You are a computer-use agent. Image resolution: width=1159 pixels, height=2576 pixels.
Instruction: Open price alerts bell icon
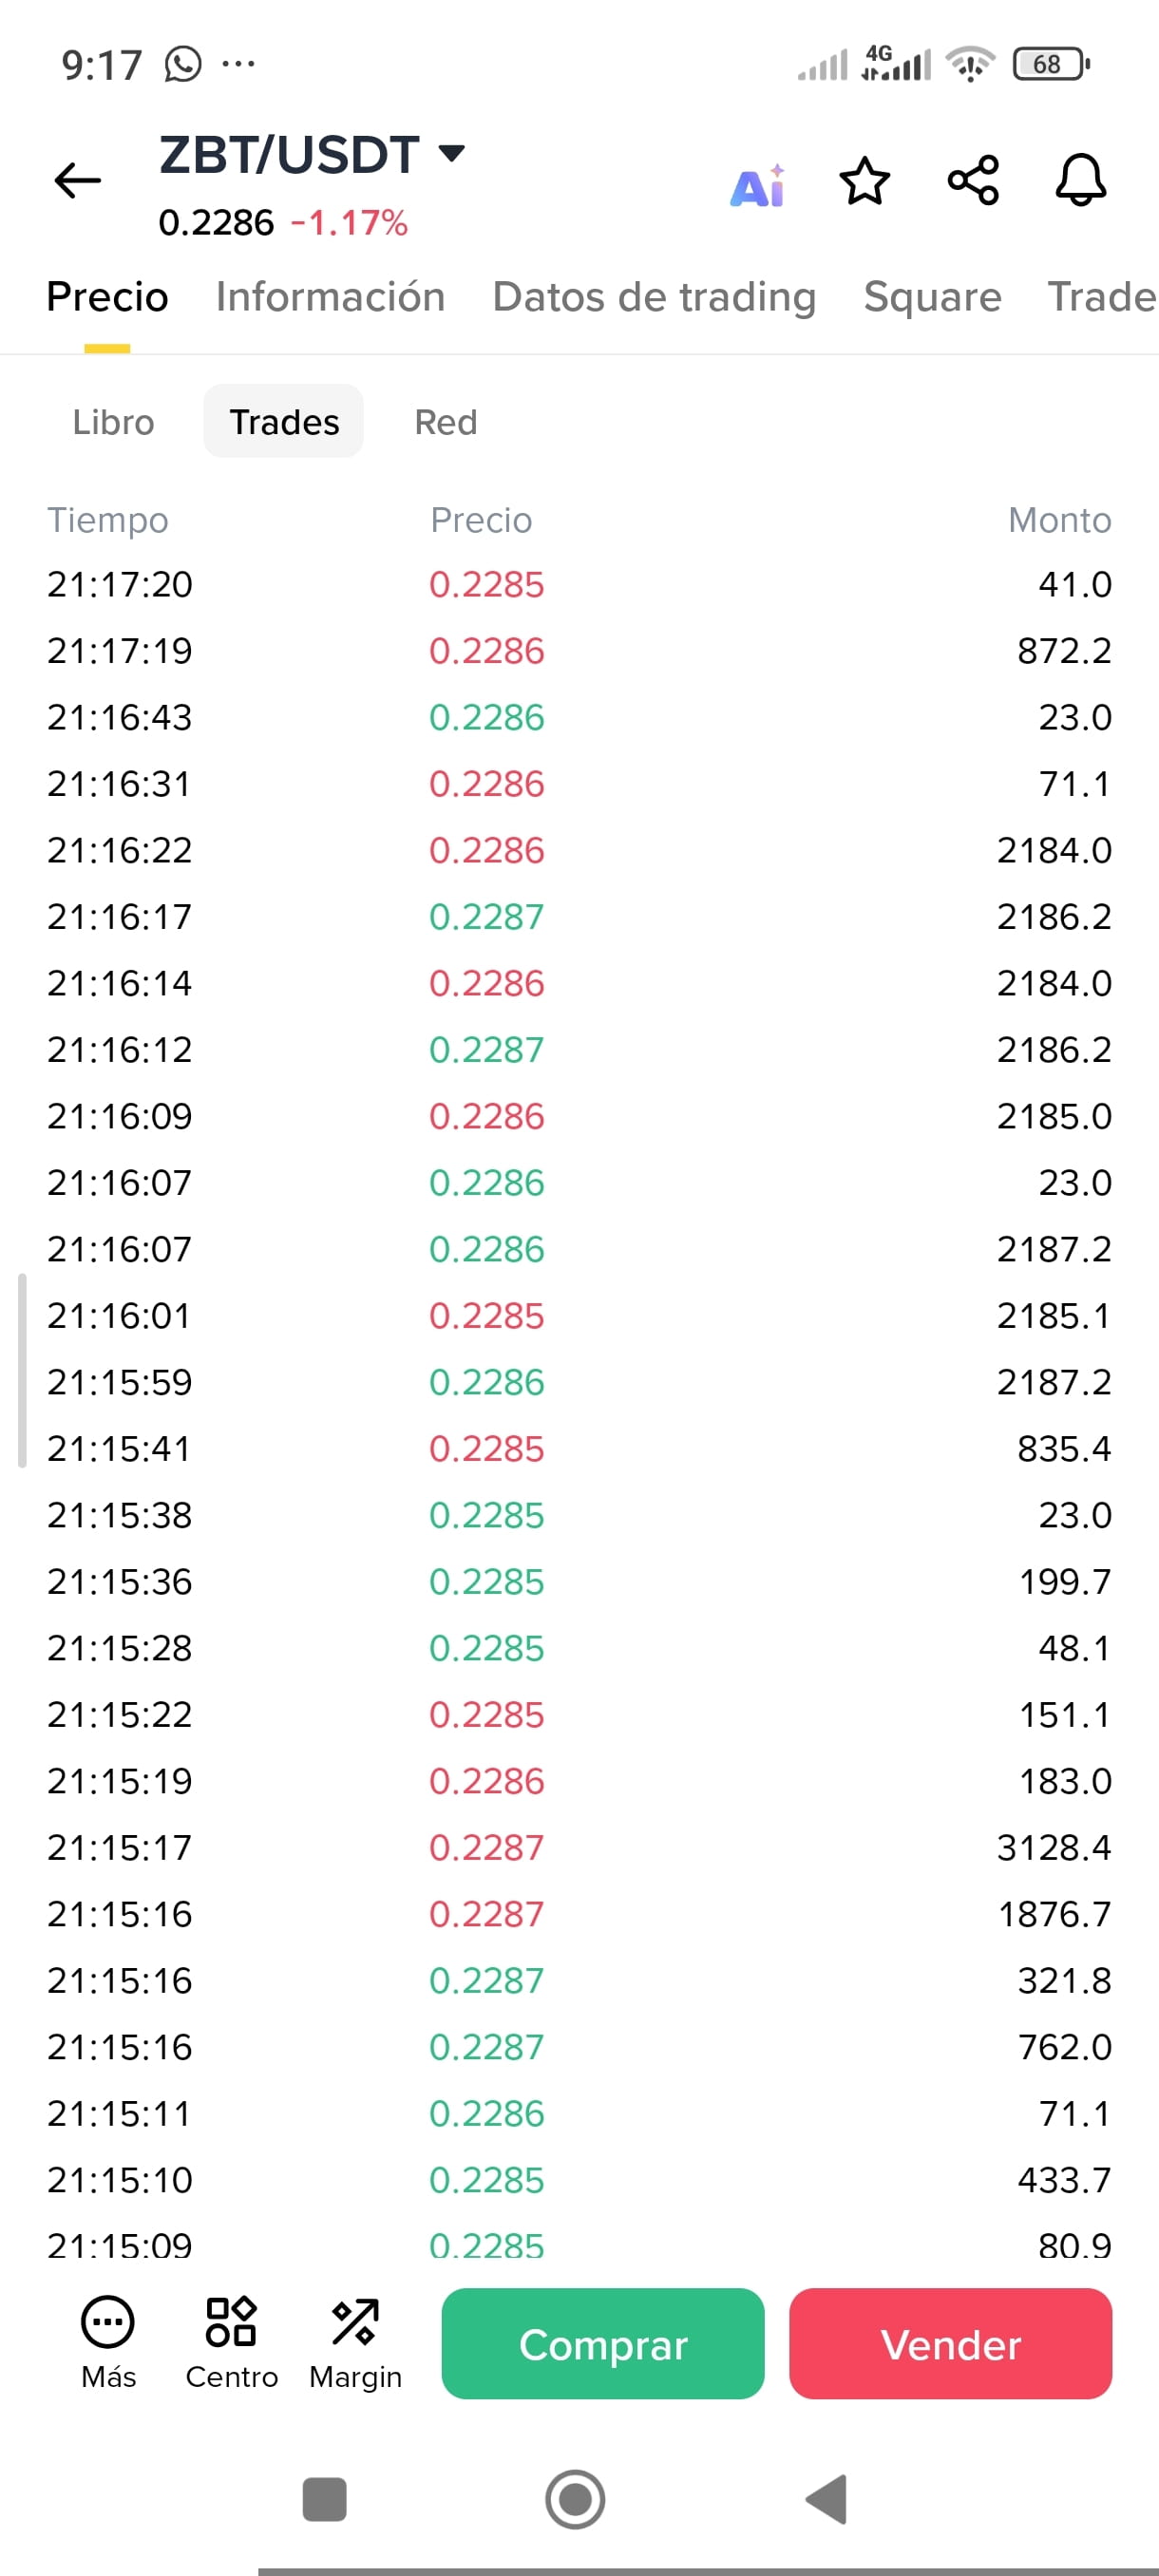[x=1081, y=181]
